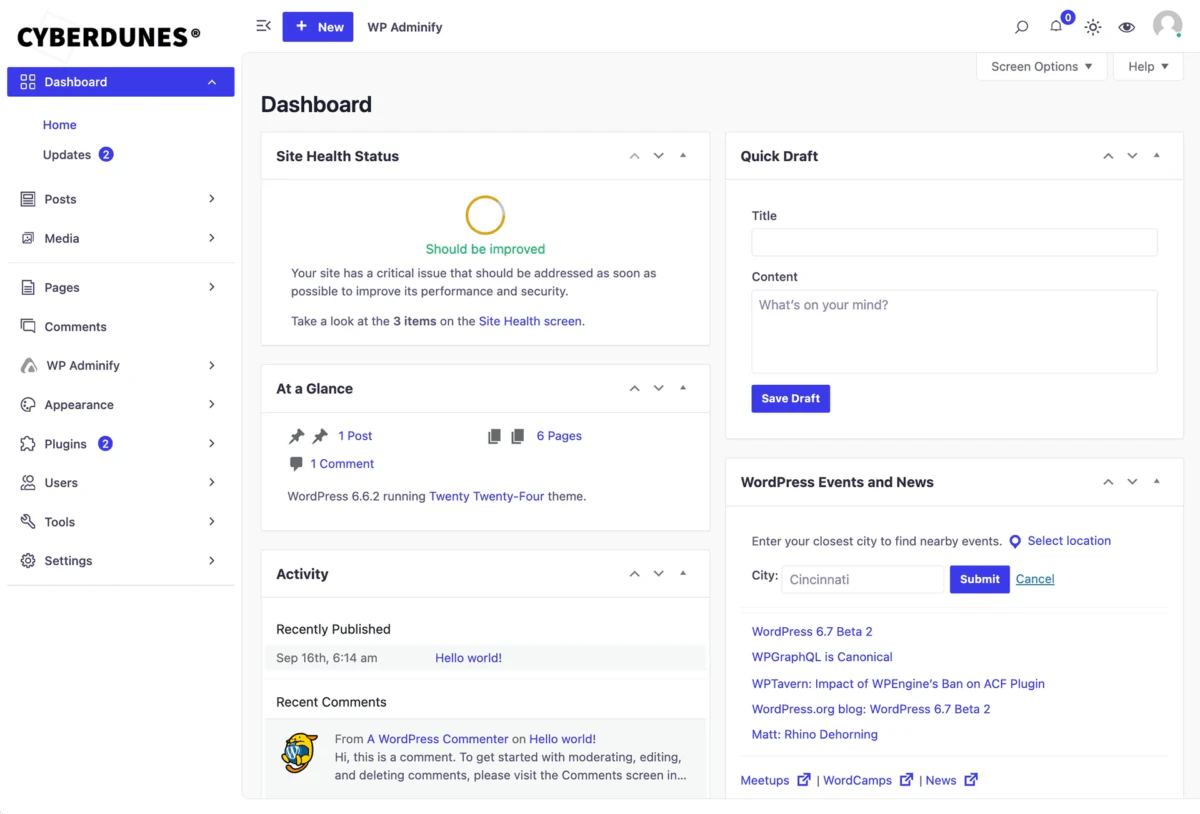Click the location pin icon beside Select location
This screenshot has width=1200, height=814.
click(1015, 541)
